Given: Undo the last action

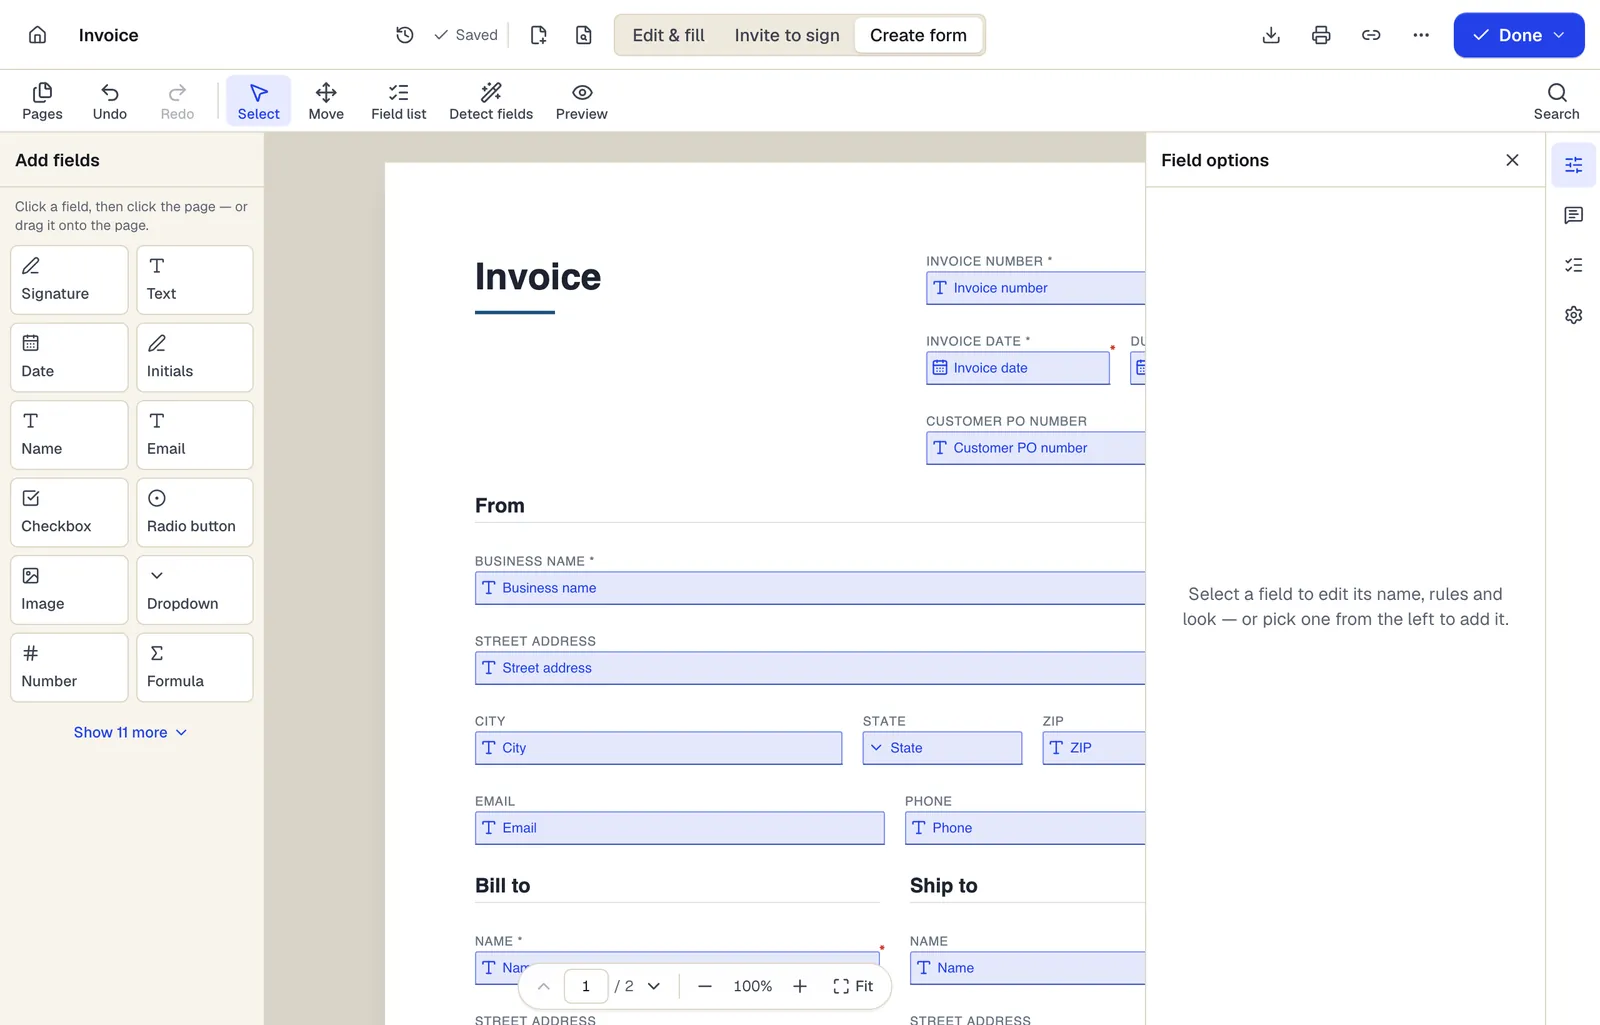Looking at the screenshot, I should (x=110, y=101).
